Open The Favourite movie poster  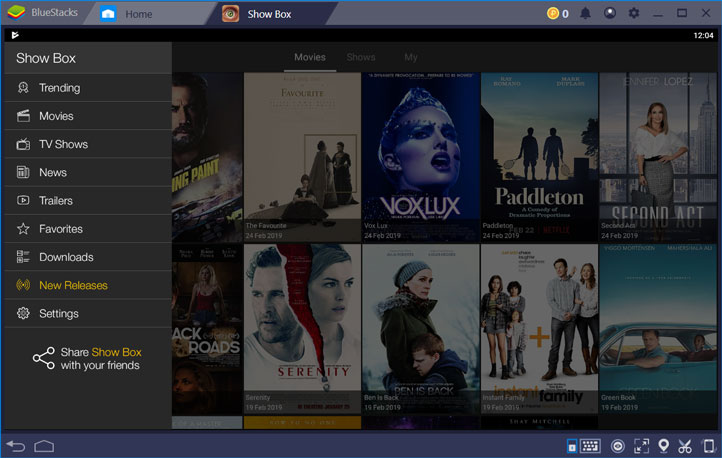coord(302,157)
